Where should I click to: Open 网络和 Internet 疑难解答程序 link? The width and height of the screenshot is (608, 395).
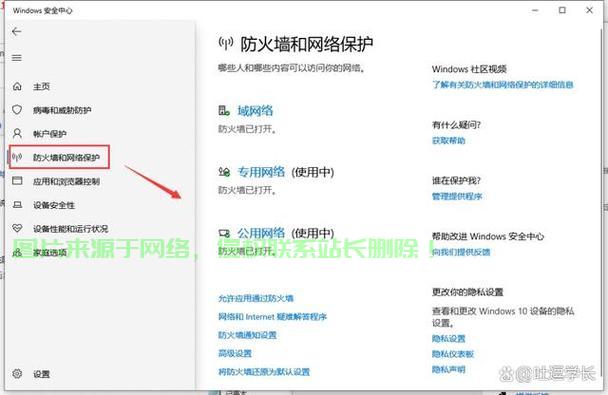pyautogui.click(x=272, y=317)
